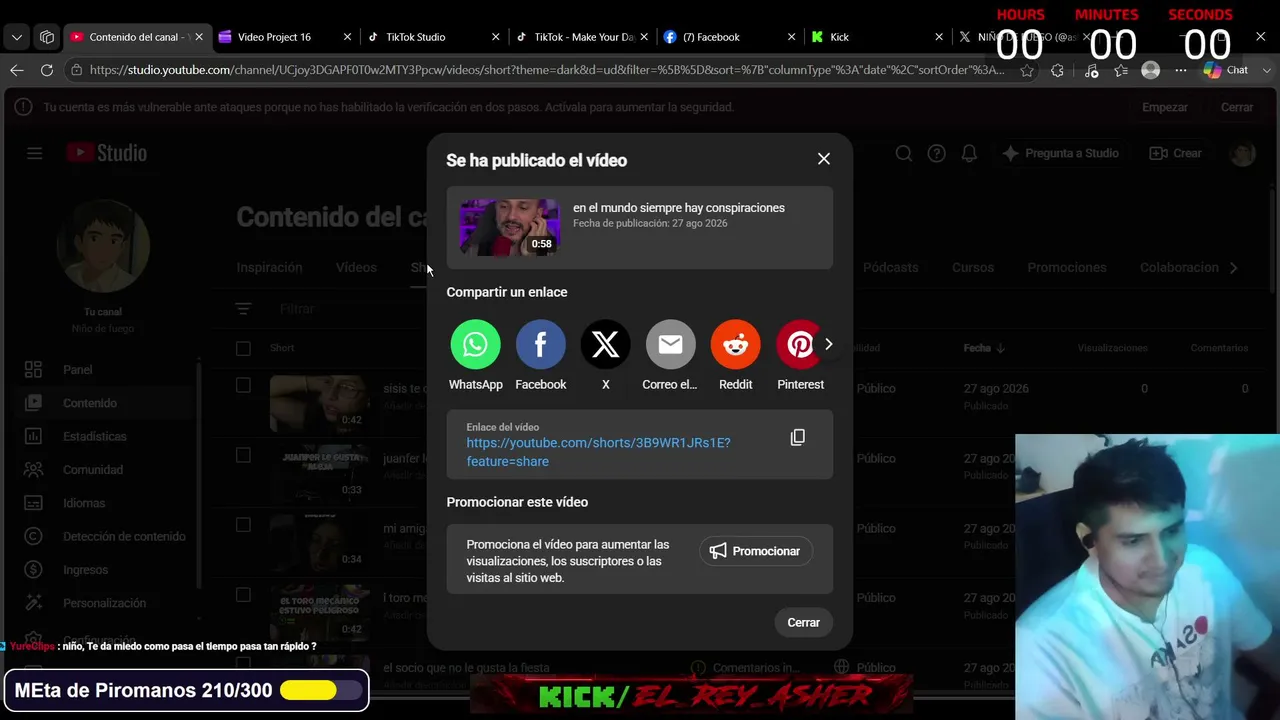Image resolution: width=1280 pixels, height=720 pixels.
Task: Open Pregunta a Studio
Action: [x=1060, y=153]
